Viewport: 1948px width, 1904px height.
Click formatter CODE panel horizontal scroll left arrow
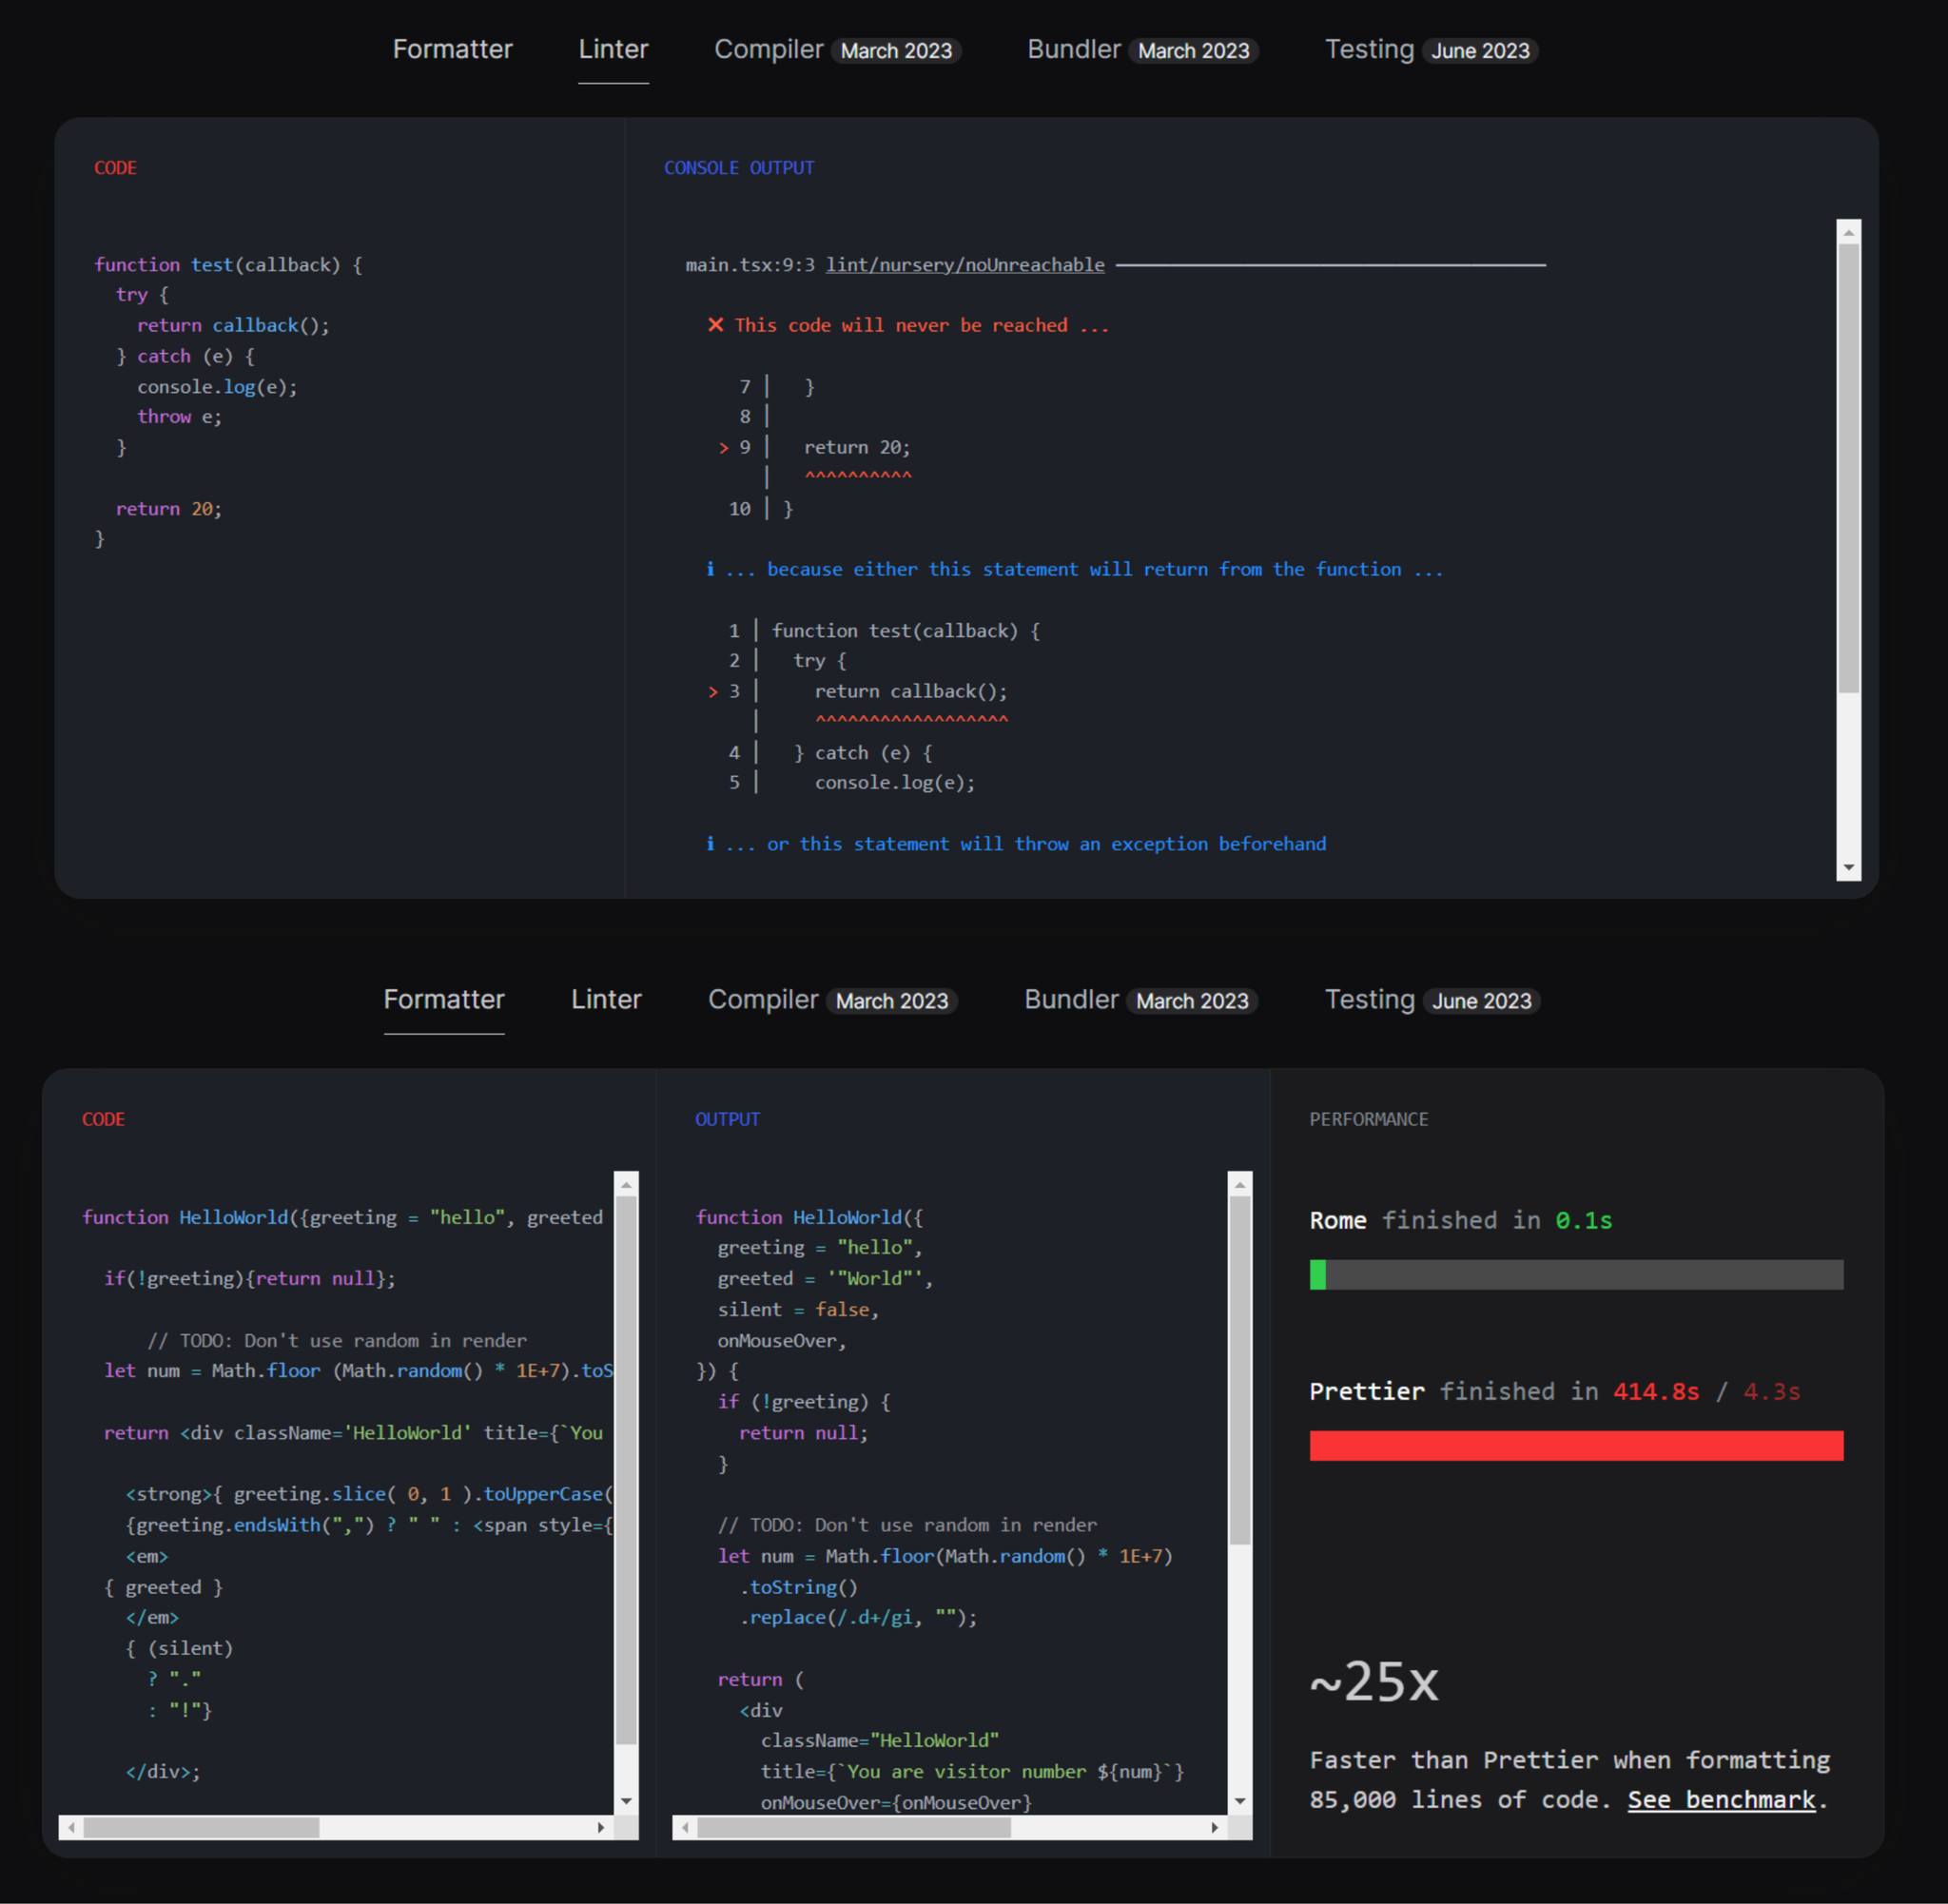pos(71,1827)
